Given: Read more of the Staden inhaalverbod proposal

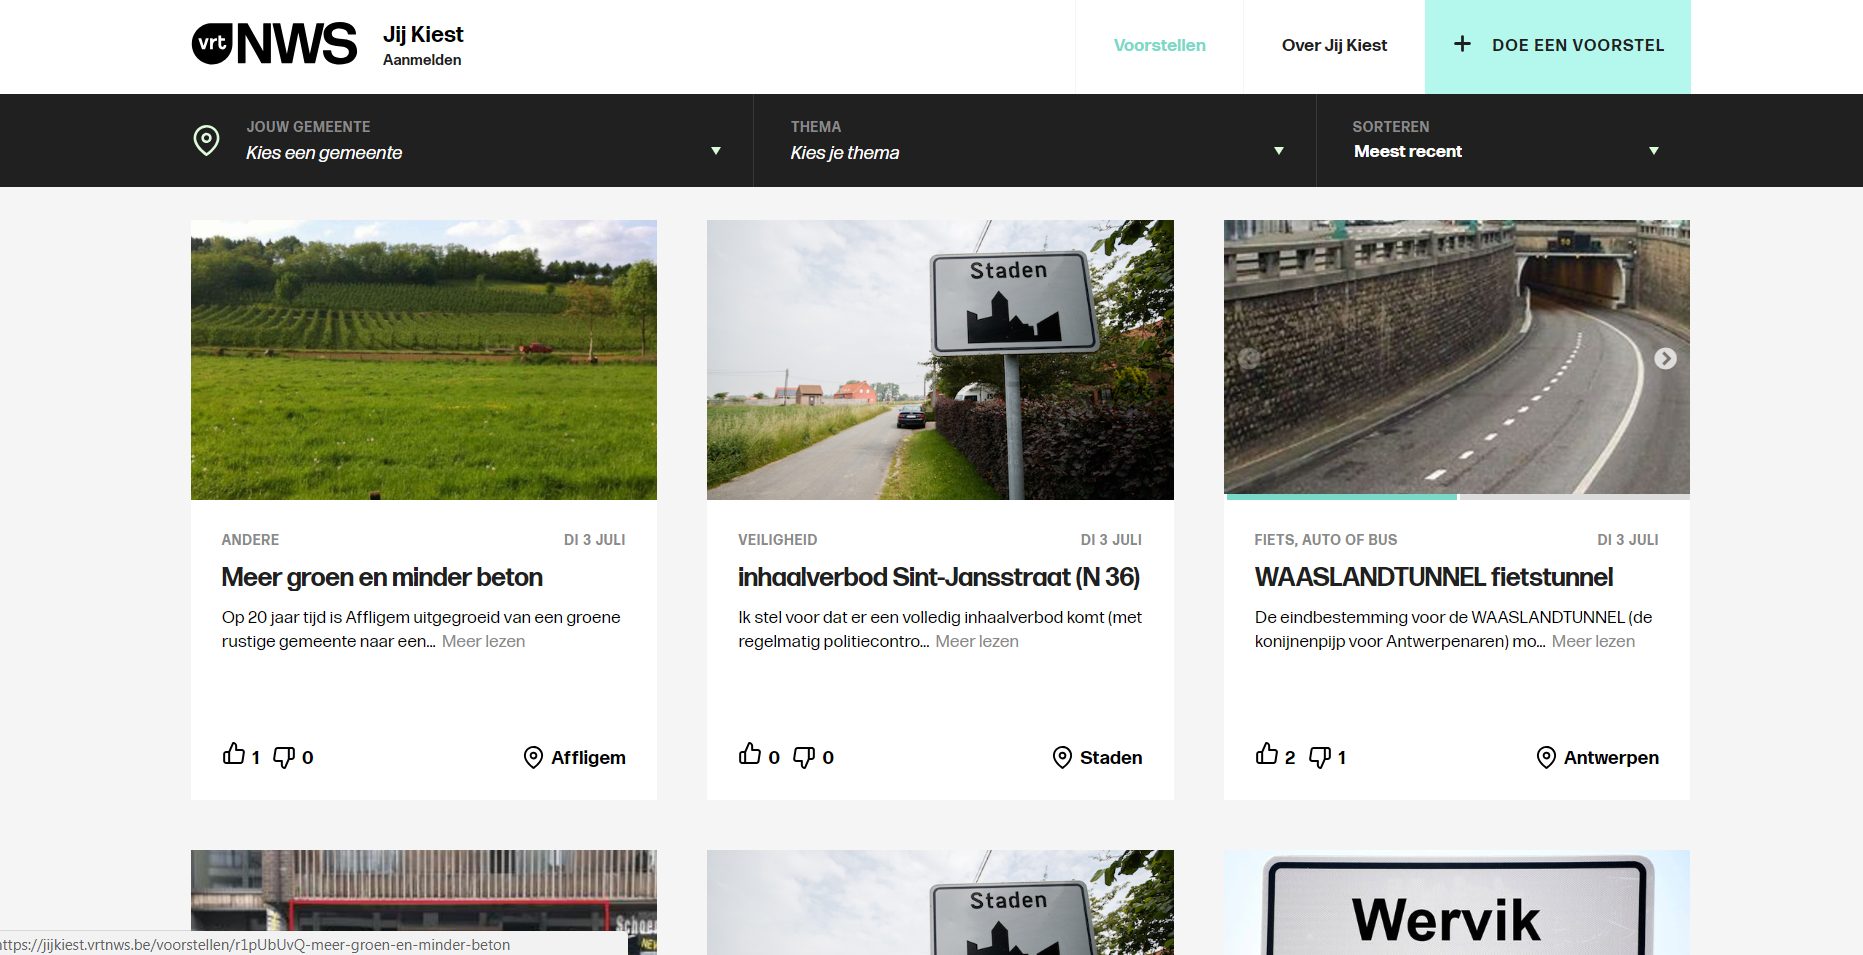Looking at the screenshot, I should point(977,642).
